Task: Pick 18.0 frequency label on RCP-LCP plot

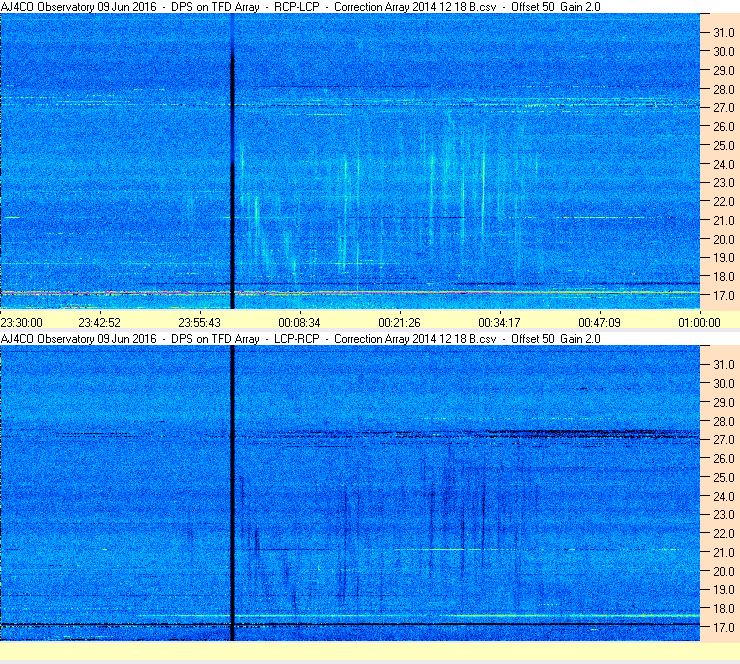Action: 724,277
